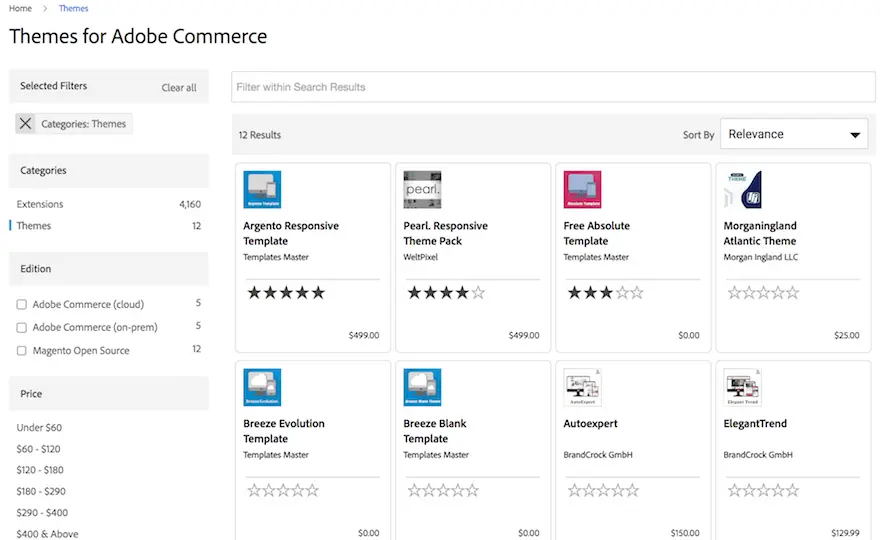
Task: Check the Adobe Commerce (on-prem) option
Action: point(22,327)
